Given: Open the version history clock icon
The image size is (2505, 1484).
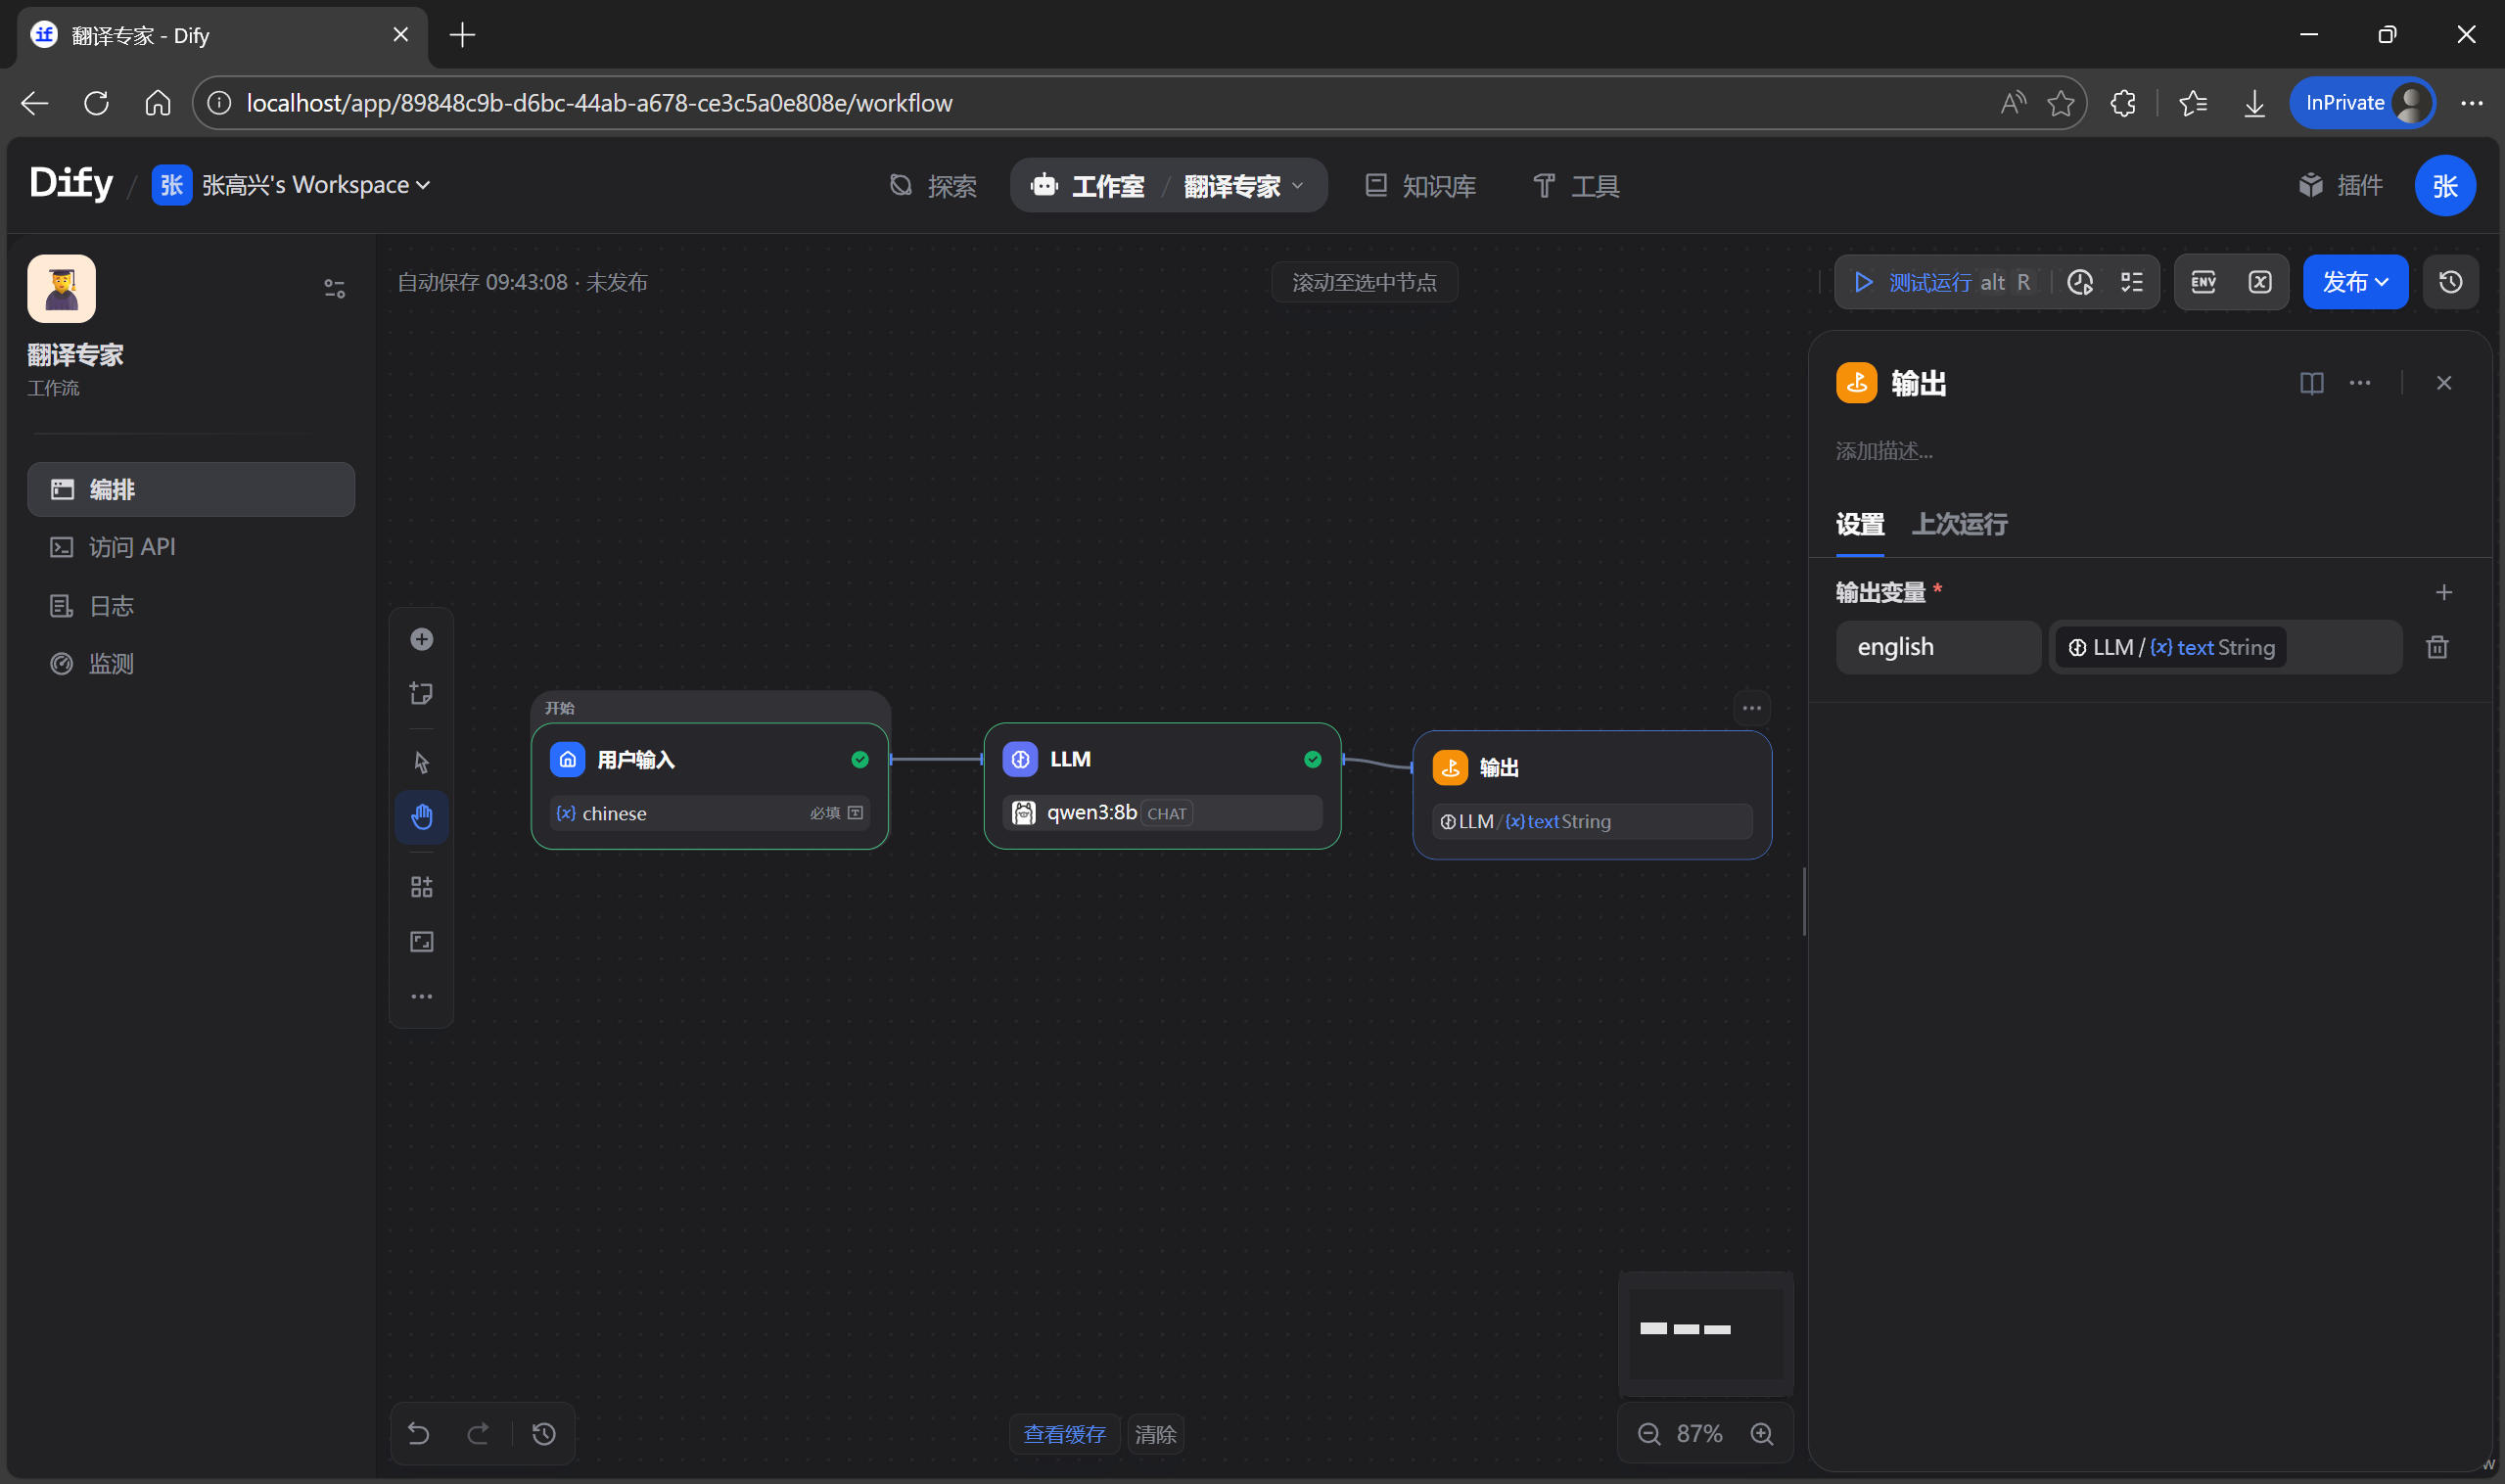Looking at the screenshot, I should coord(2450,282).
